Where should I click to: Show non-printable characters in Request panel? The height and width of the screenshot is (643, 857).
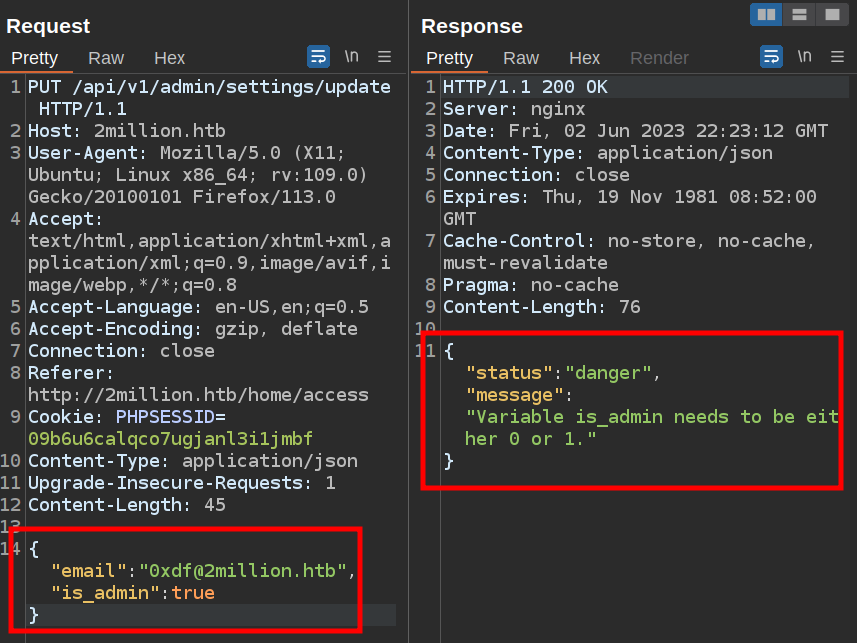tap(351, 56)
